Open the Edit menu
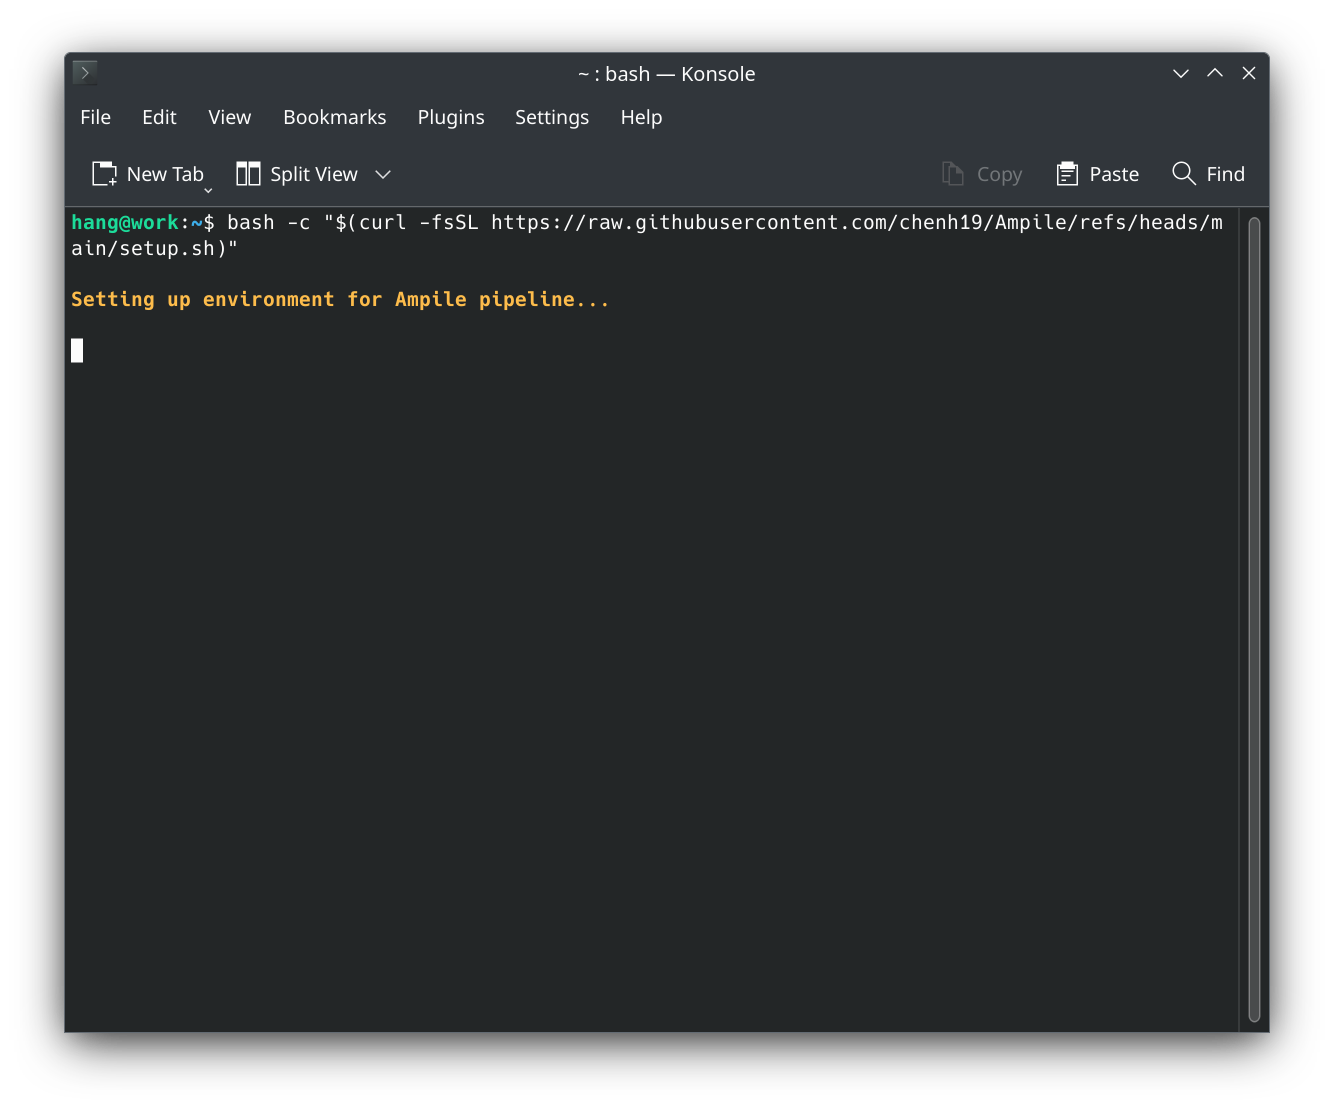The height and width of the screenshot is (1109, 1334). point(159,117)
